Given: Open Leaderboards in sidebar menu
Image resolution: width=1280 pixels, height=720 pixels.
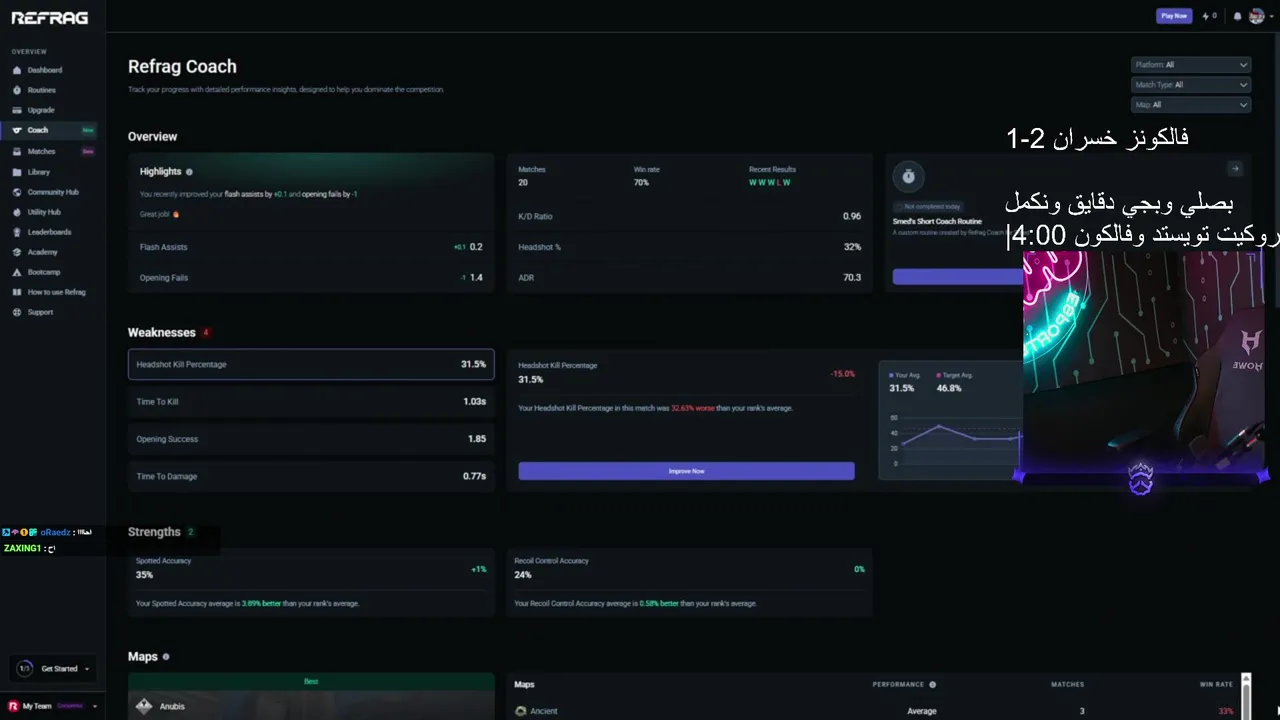Looking at the screenshot, I should tap(50, 232).
